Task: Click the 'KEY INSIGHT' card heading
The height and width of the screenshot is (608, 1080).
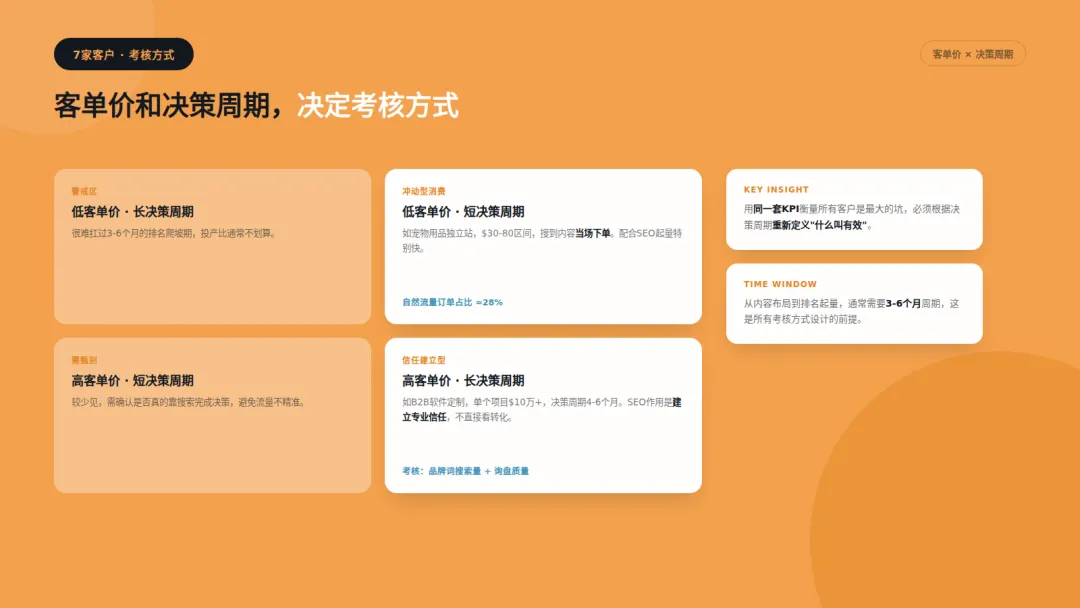Action: coord(776,189)
